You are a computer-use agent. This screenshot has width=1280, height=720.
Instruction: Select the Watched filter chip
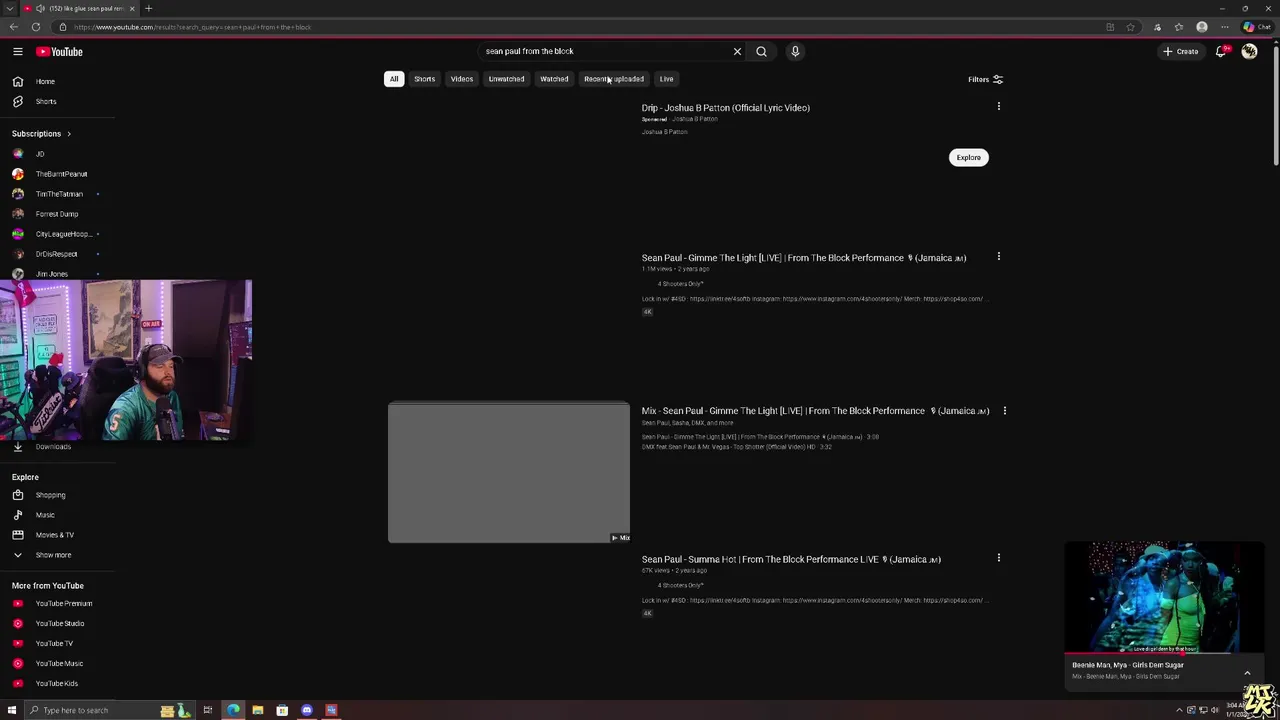(554, 79)
